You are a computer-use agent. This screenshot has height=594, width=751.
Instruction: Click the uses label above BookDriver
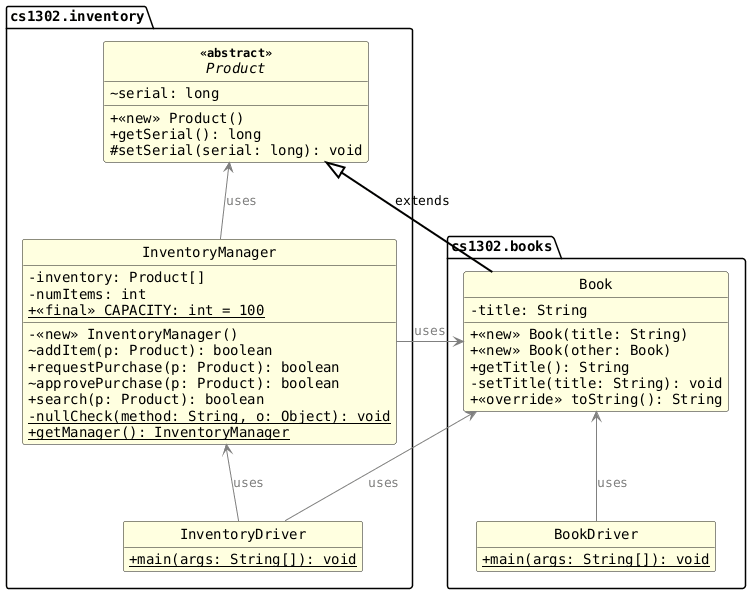pos(611,483)
